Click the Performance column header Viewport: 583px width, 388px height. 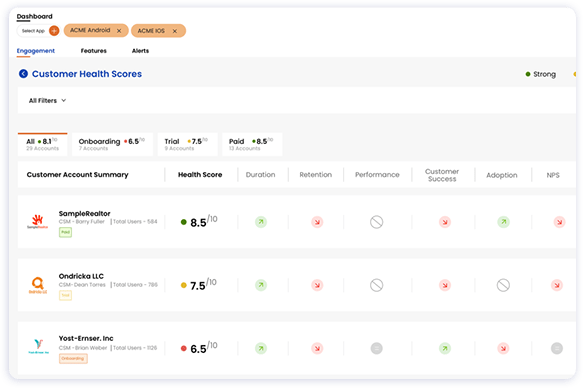point(377,175)
